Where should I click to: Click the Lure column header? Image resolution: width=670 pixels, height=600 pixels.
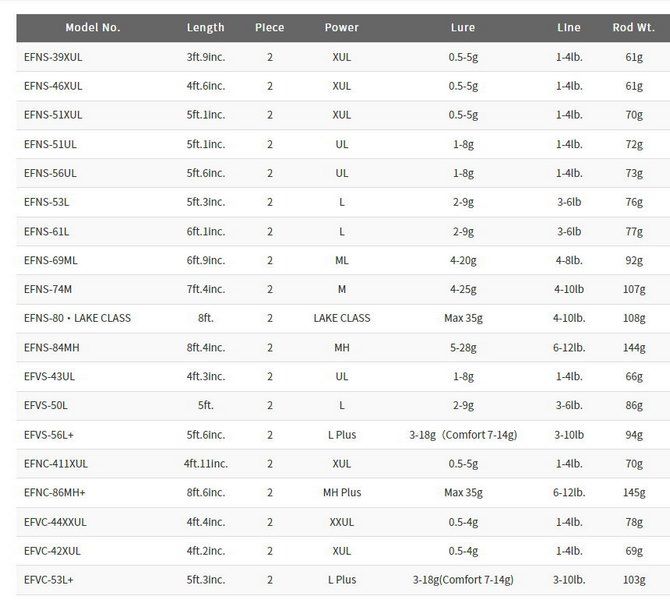point(463,28)
